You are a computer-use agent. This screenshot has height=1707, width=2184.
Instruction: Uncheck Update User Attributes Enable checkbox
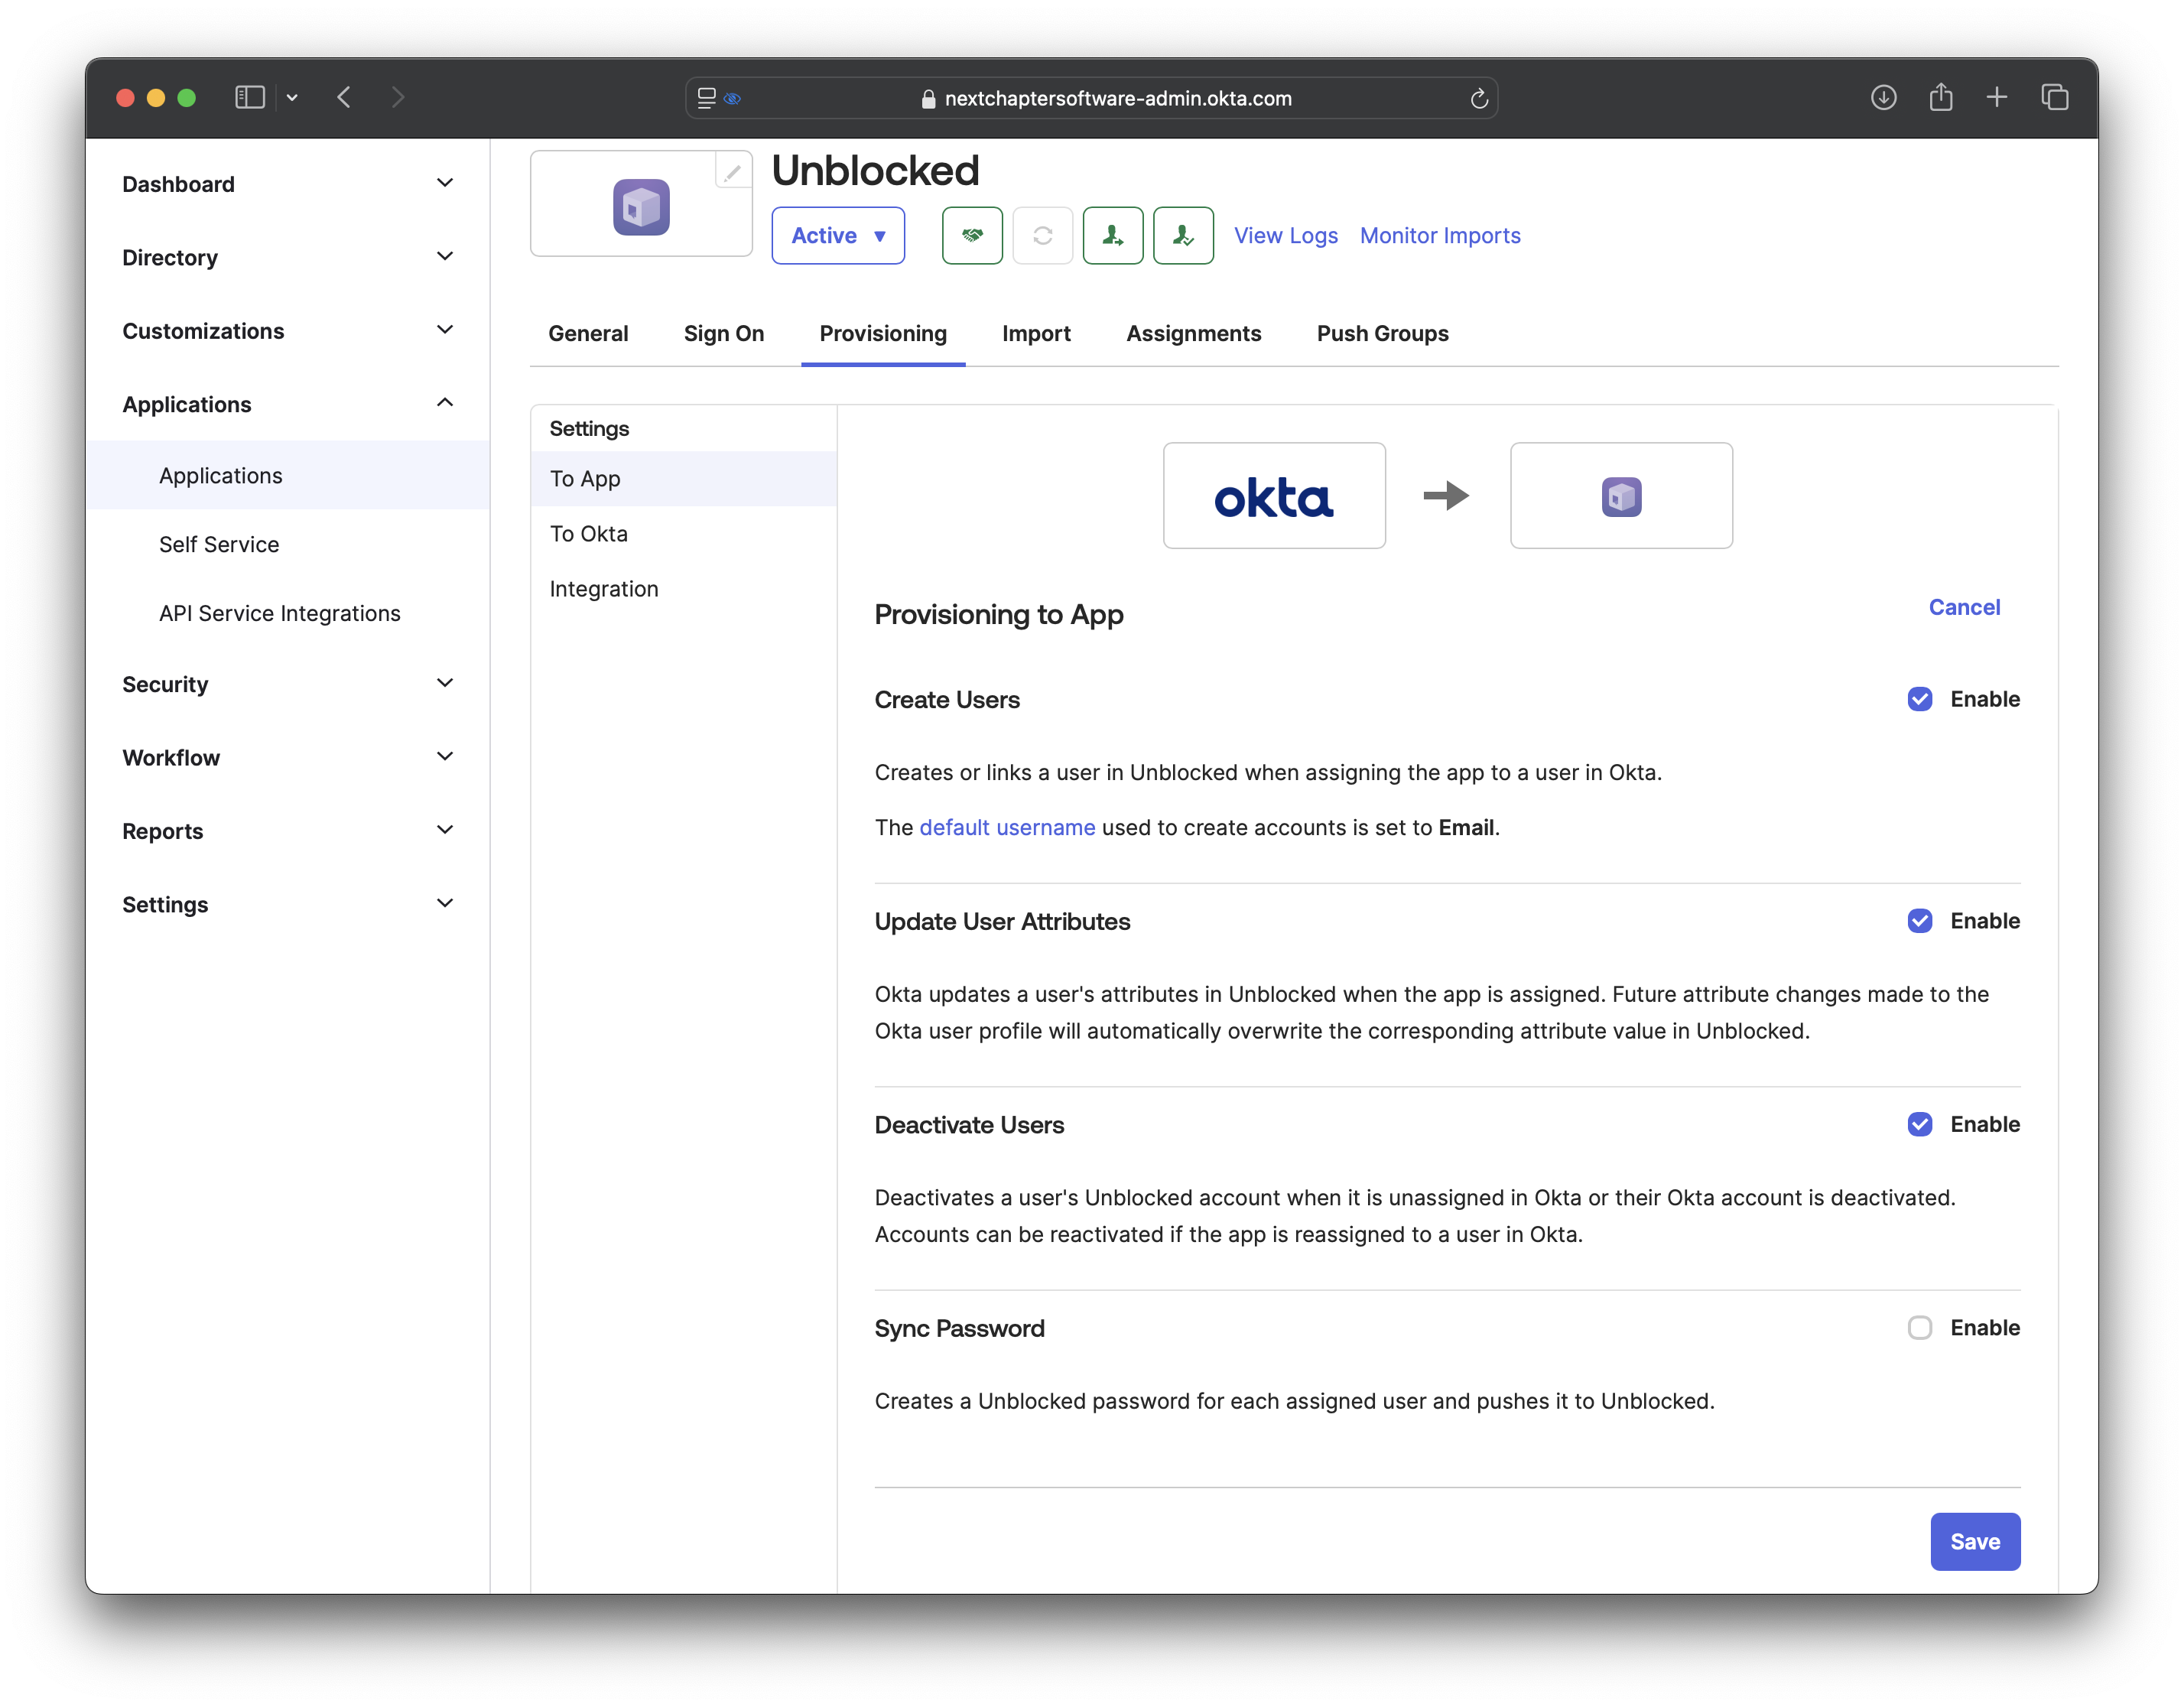(1919, 921)
